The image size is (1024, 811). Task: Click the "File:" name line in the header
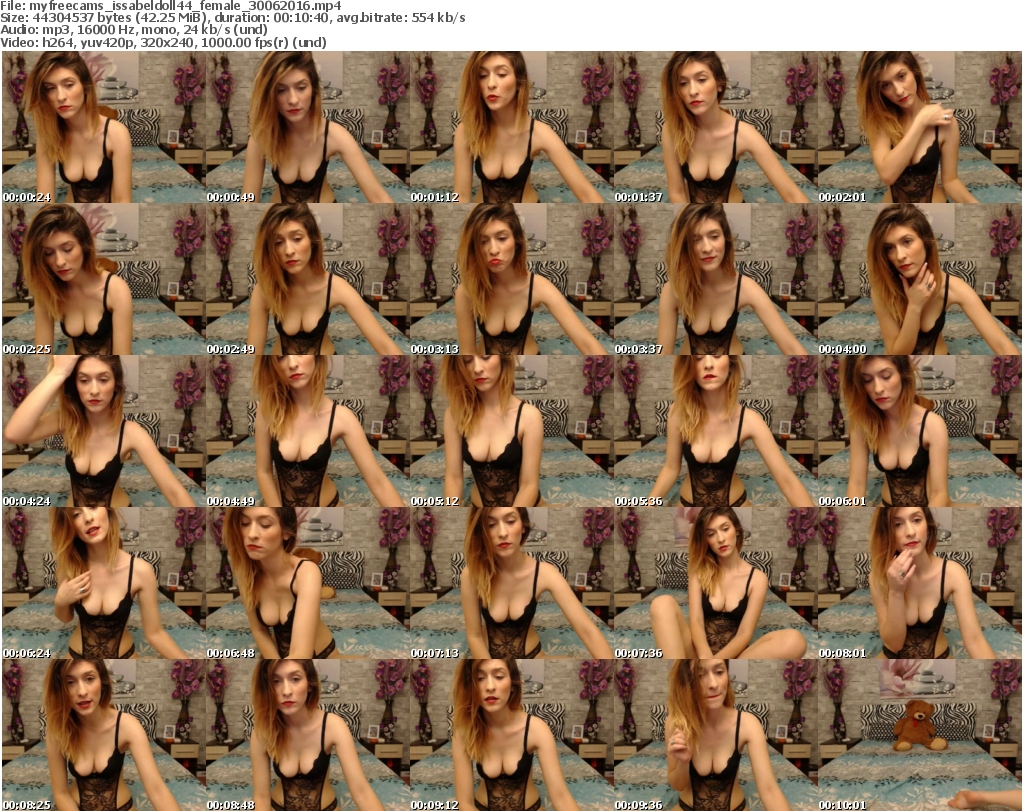[x=170, y=6]
